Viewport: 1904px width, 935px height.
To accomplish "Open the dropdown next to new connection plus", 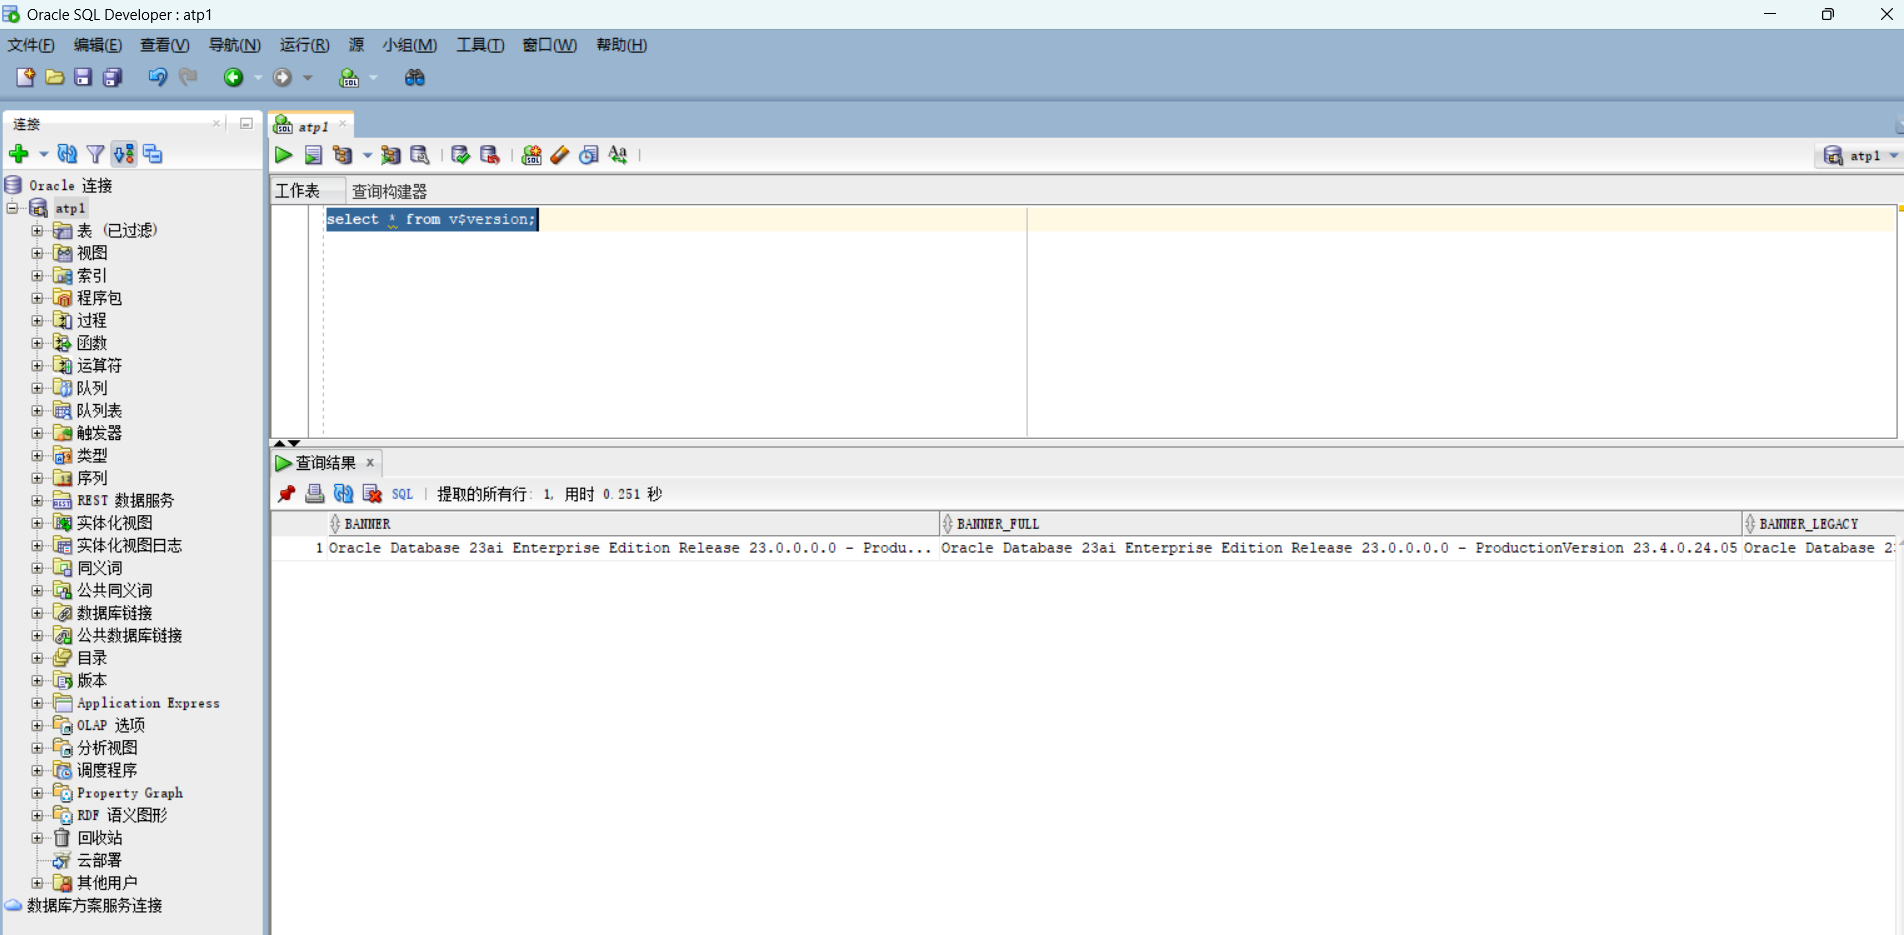I will coord(43,154).
